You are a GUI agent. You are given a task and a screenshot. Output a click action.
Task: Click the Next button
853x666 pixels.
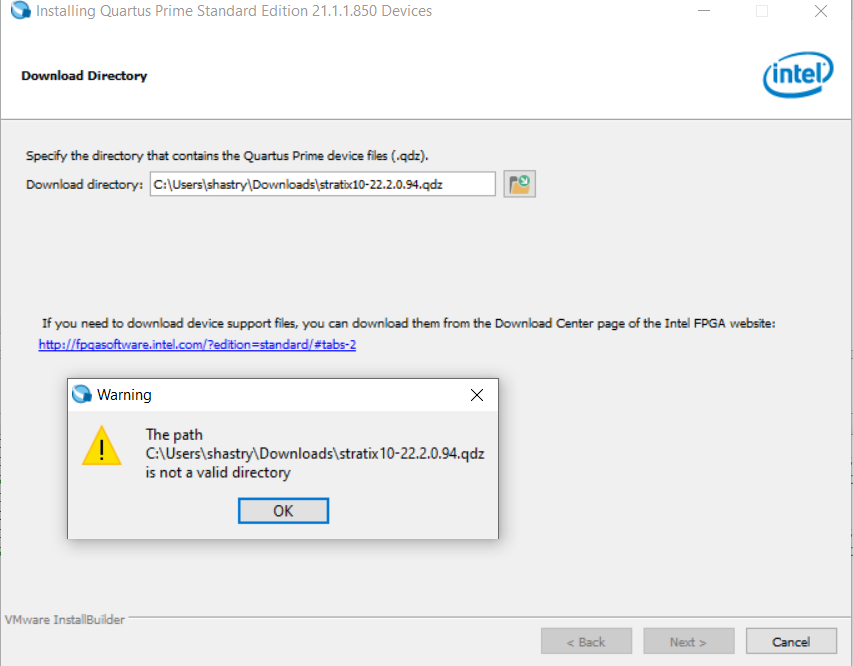[x=688, y=641]
